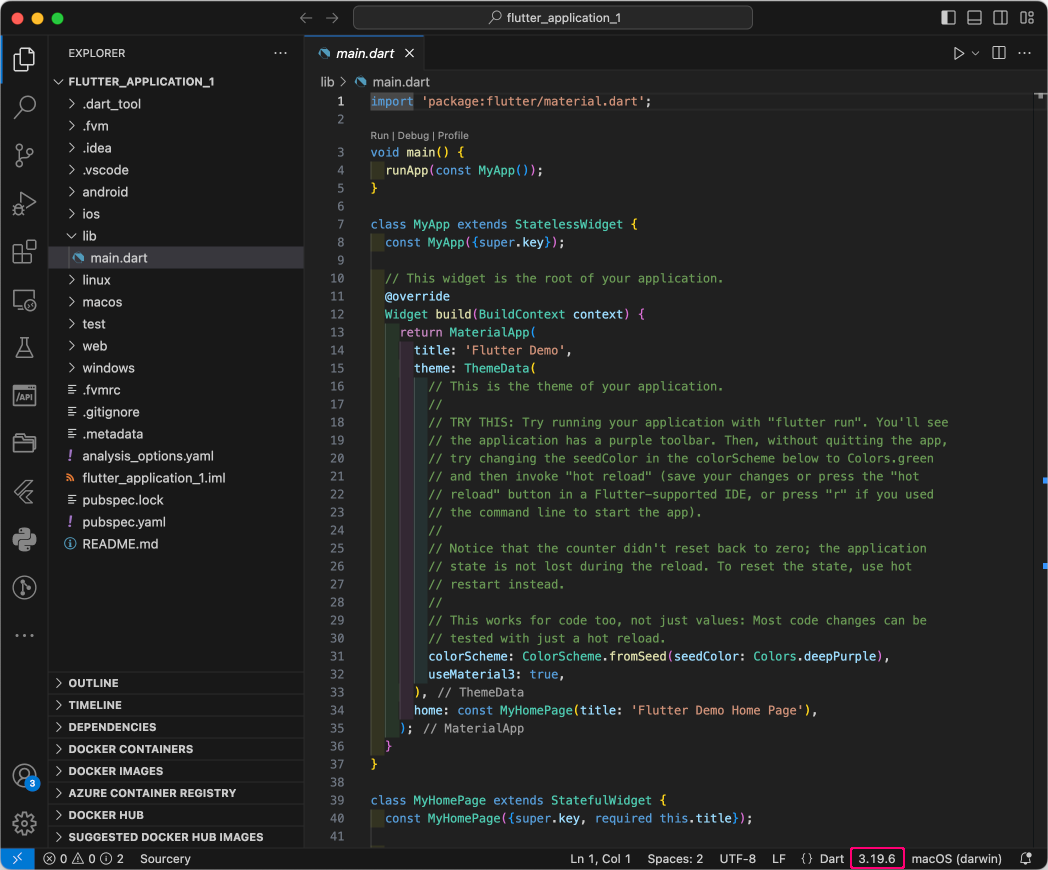The image size is (1048, 870).
Task: Expand the DOCKER CONTAINERS section
Action: click(176, 749)
